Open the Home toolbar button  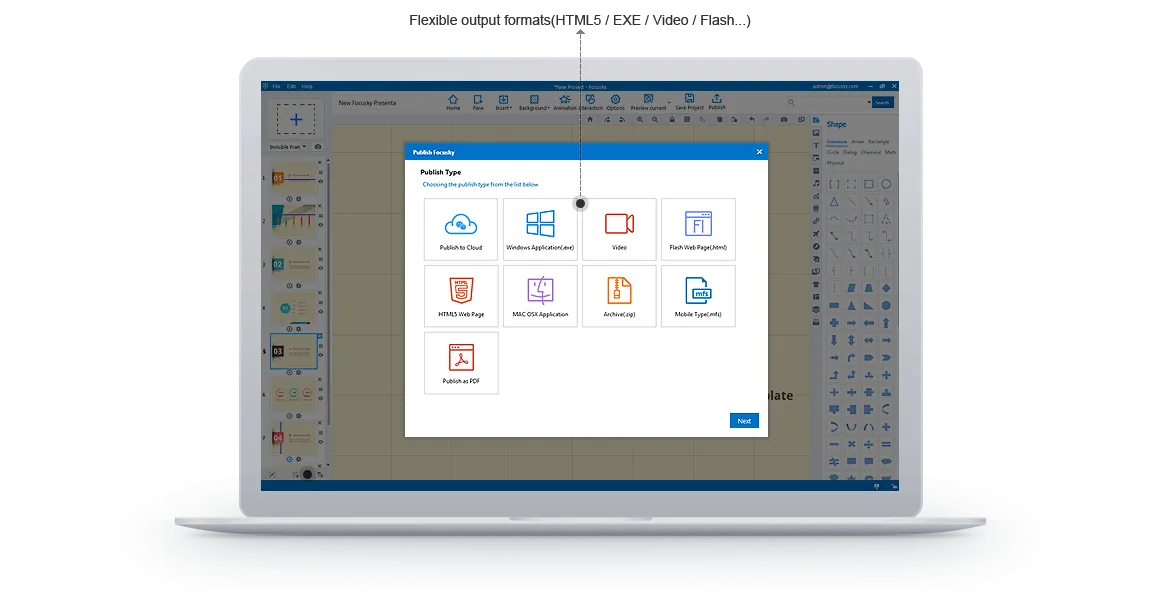click(453, 102)
